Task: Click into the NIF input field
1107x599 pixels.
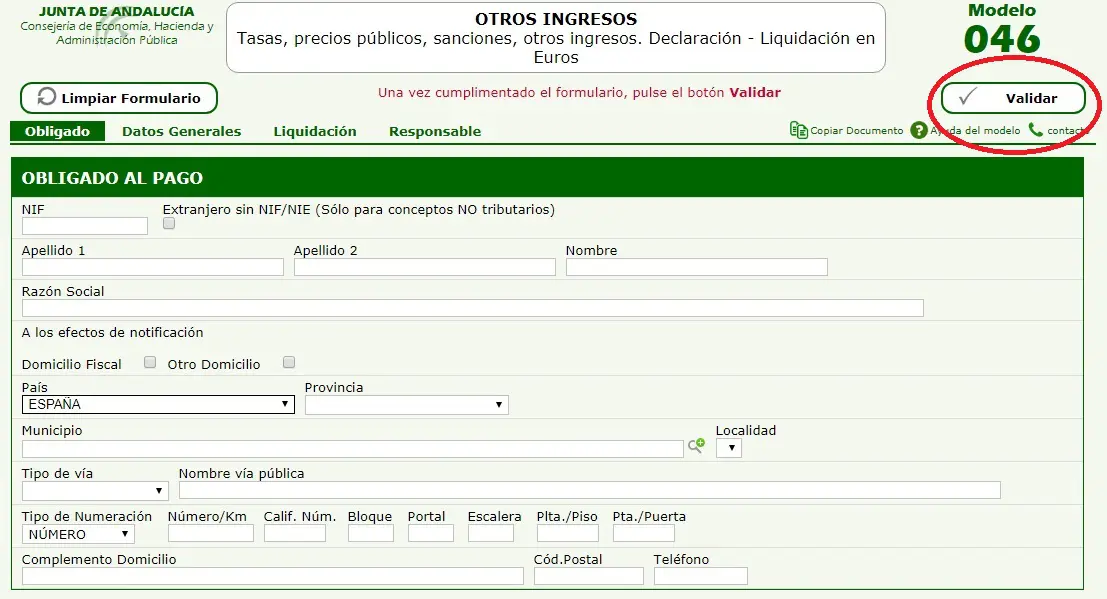Action: coord(85,226)
